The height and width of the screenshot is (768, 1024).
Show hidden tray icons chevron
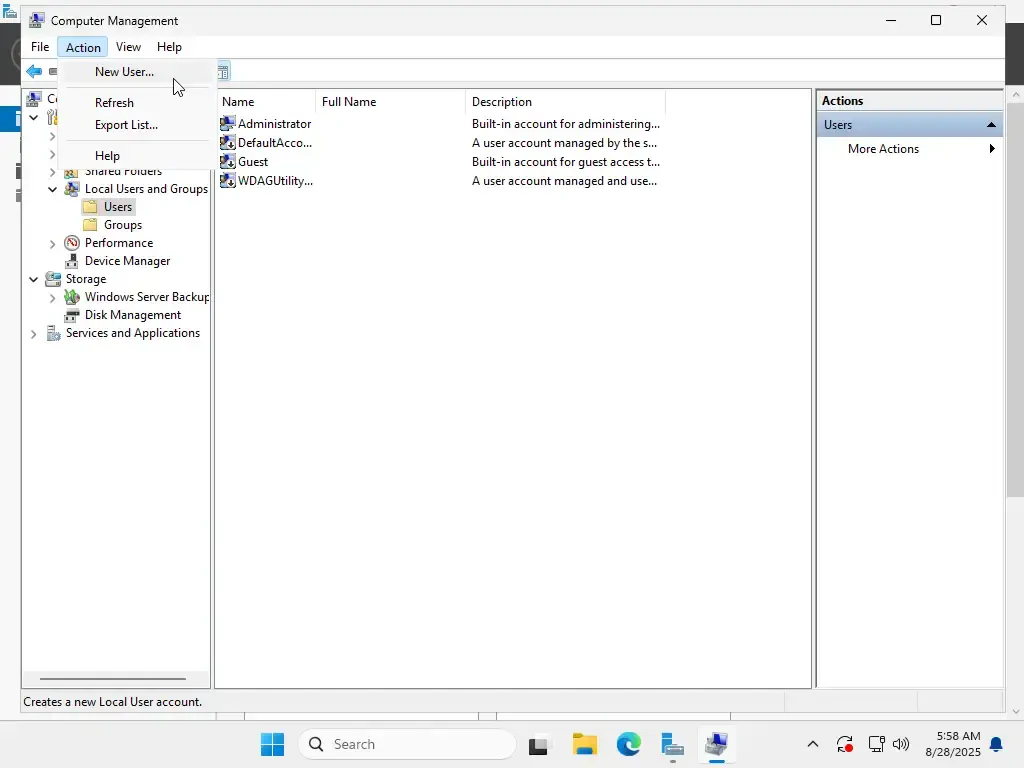pos(812,744)
